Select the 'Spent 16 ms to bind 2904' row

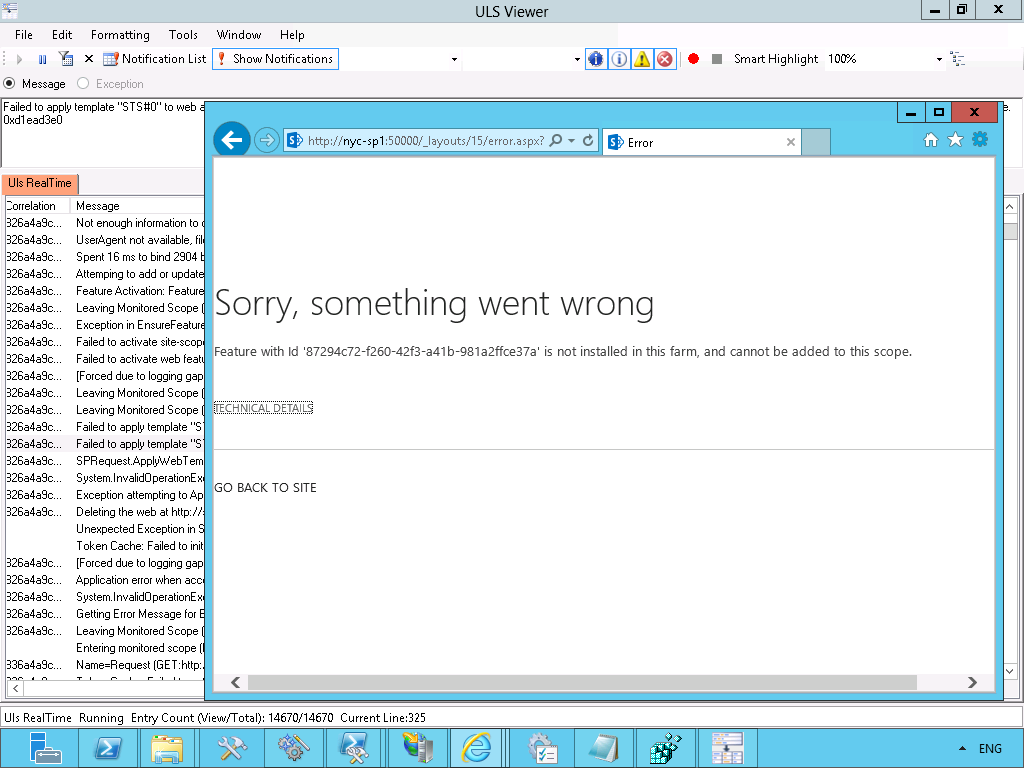click(104, 257)
